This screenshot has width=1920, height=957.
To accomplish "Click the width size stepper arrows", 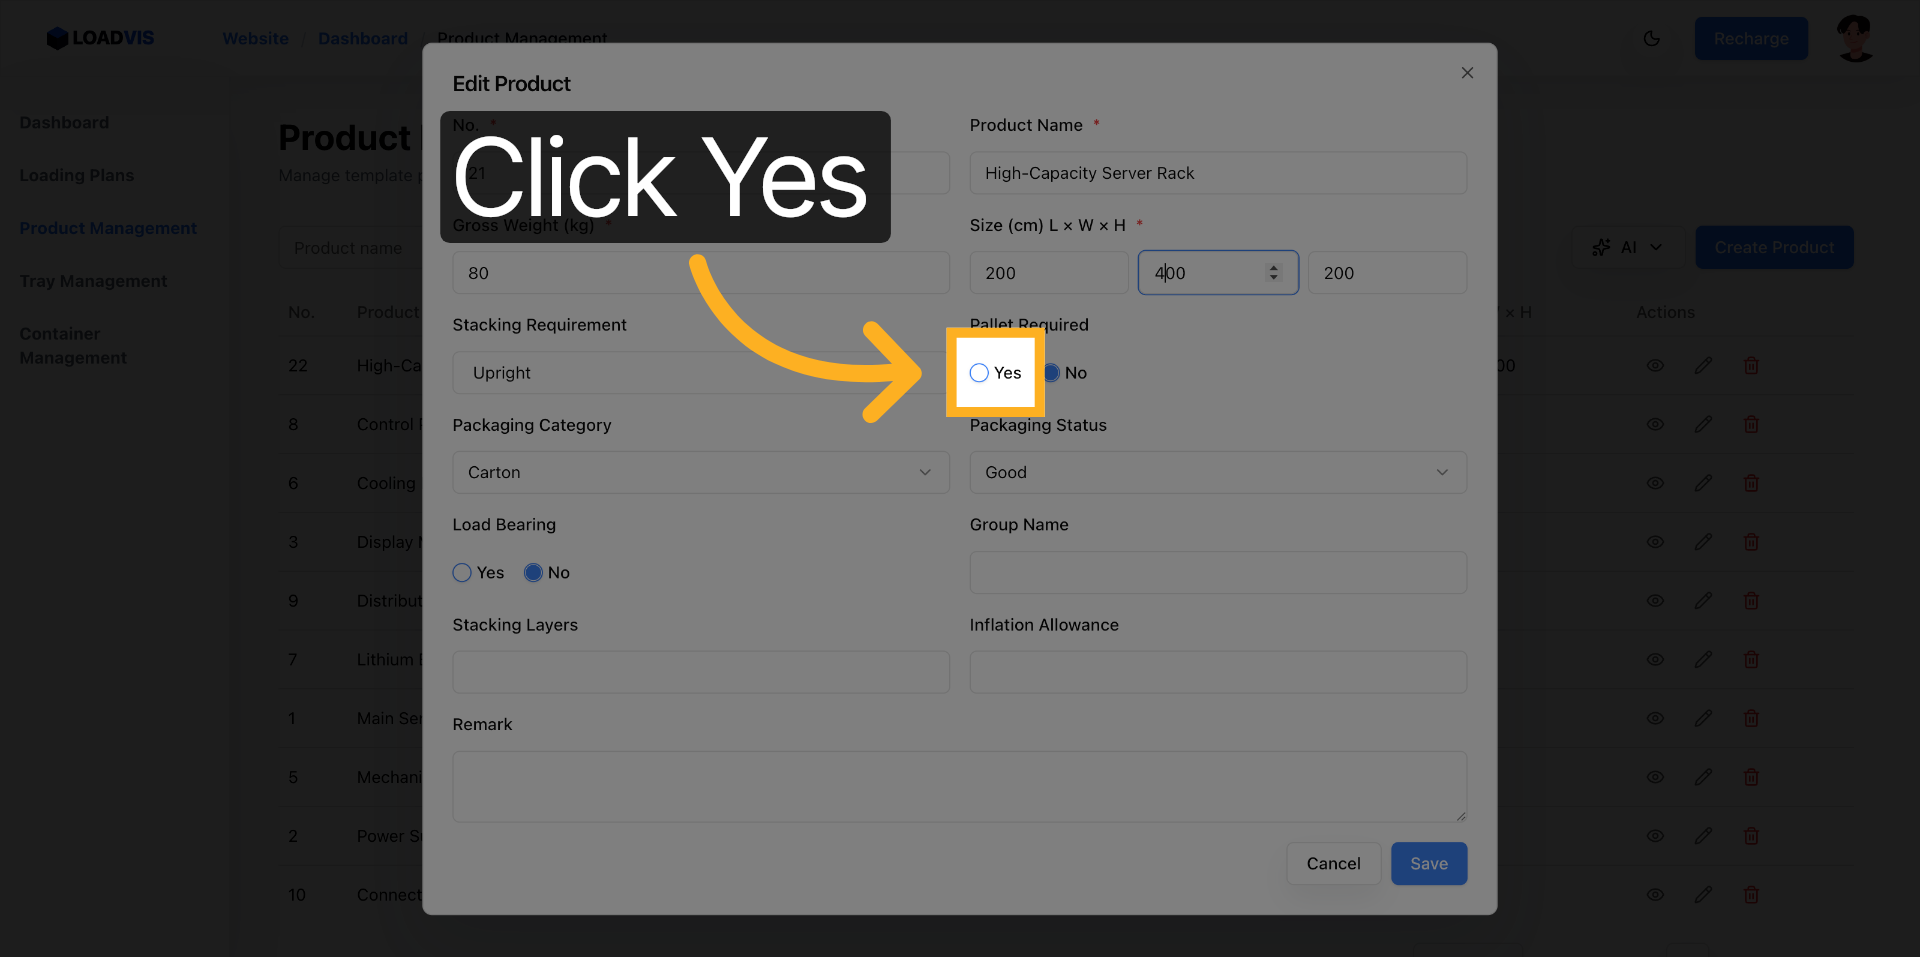I will point(1273,273).
